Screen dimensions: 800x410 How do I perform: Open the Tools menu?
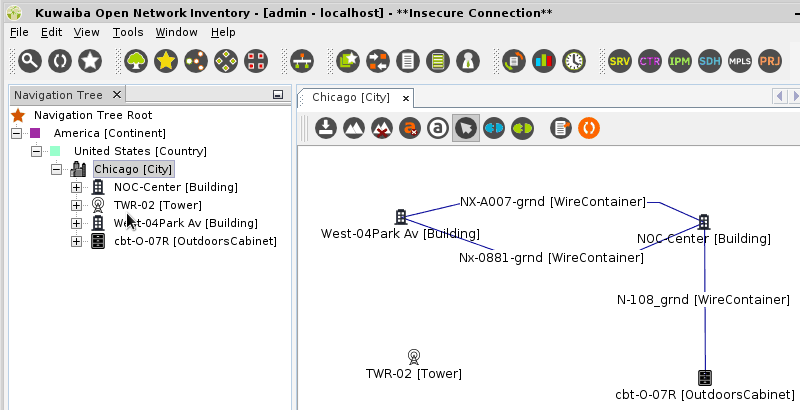tap(128, 32)
